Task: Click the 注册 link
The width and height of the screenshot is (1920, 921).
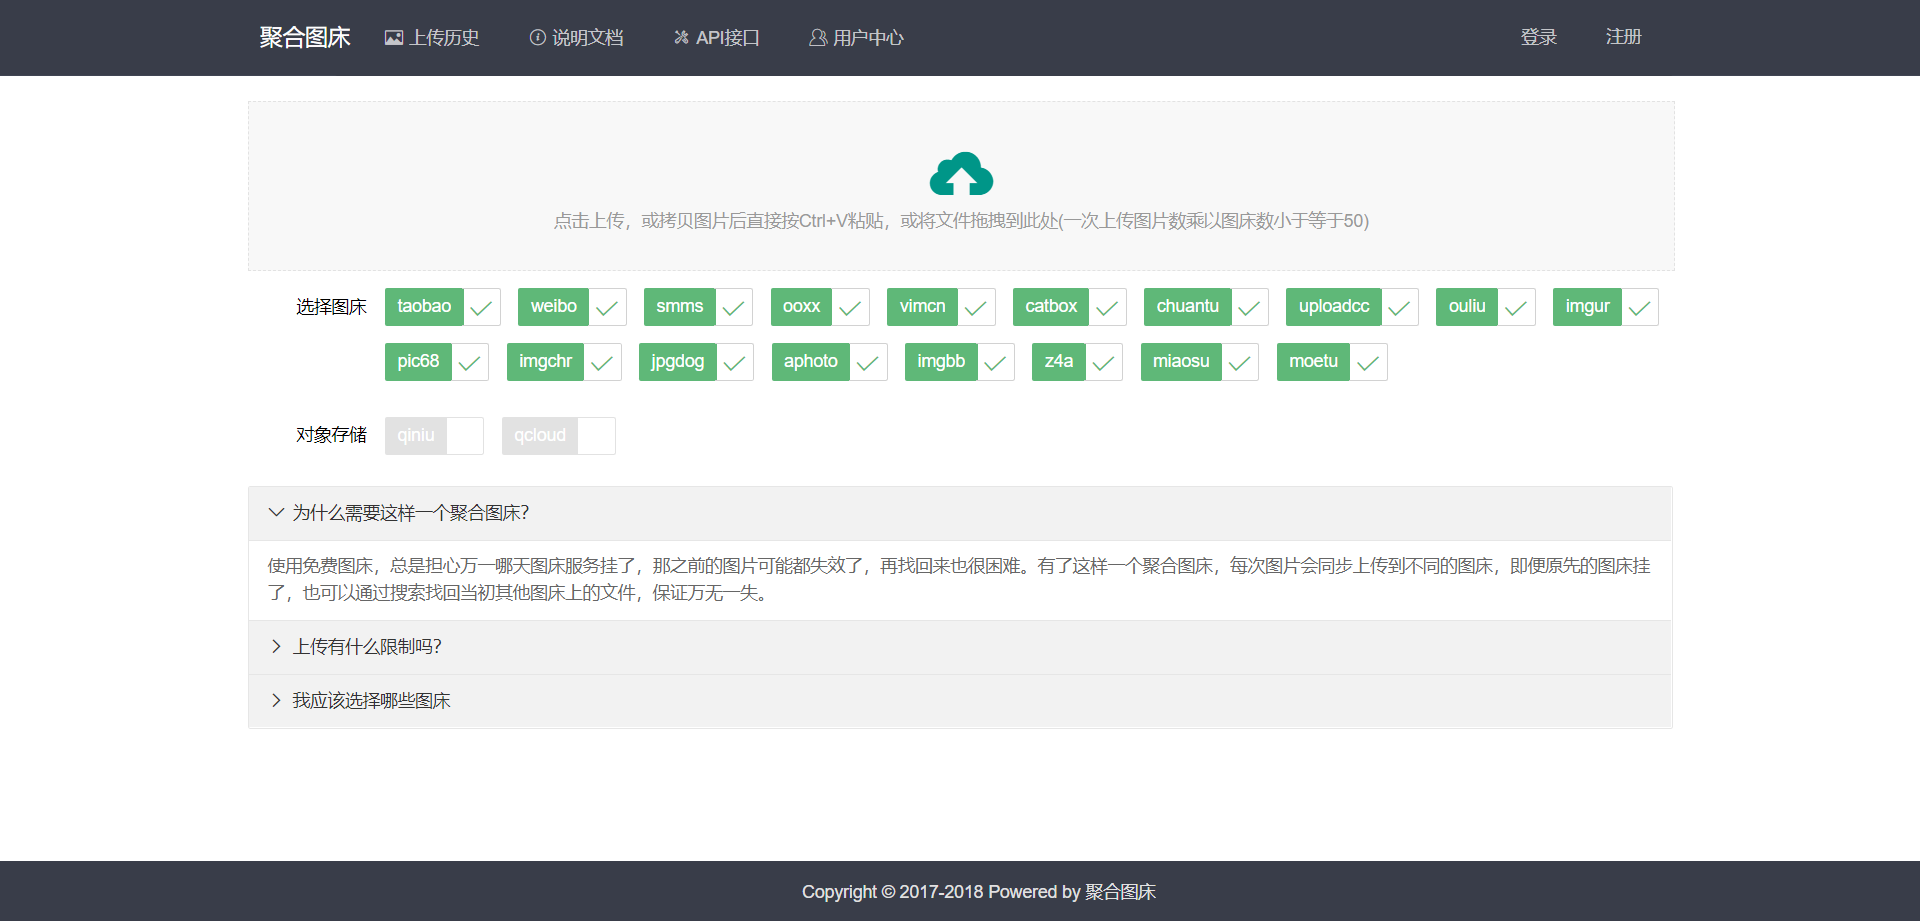Action: (x=1624, y=37)
